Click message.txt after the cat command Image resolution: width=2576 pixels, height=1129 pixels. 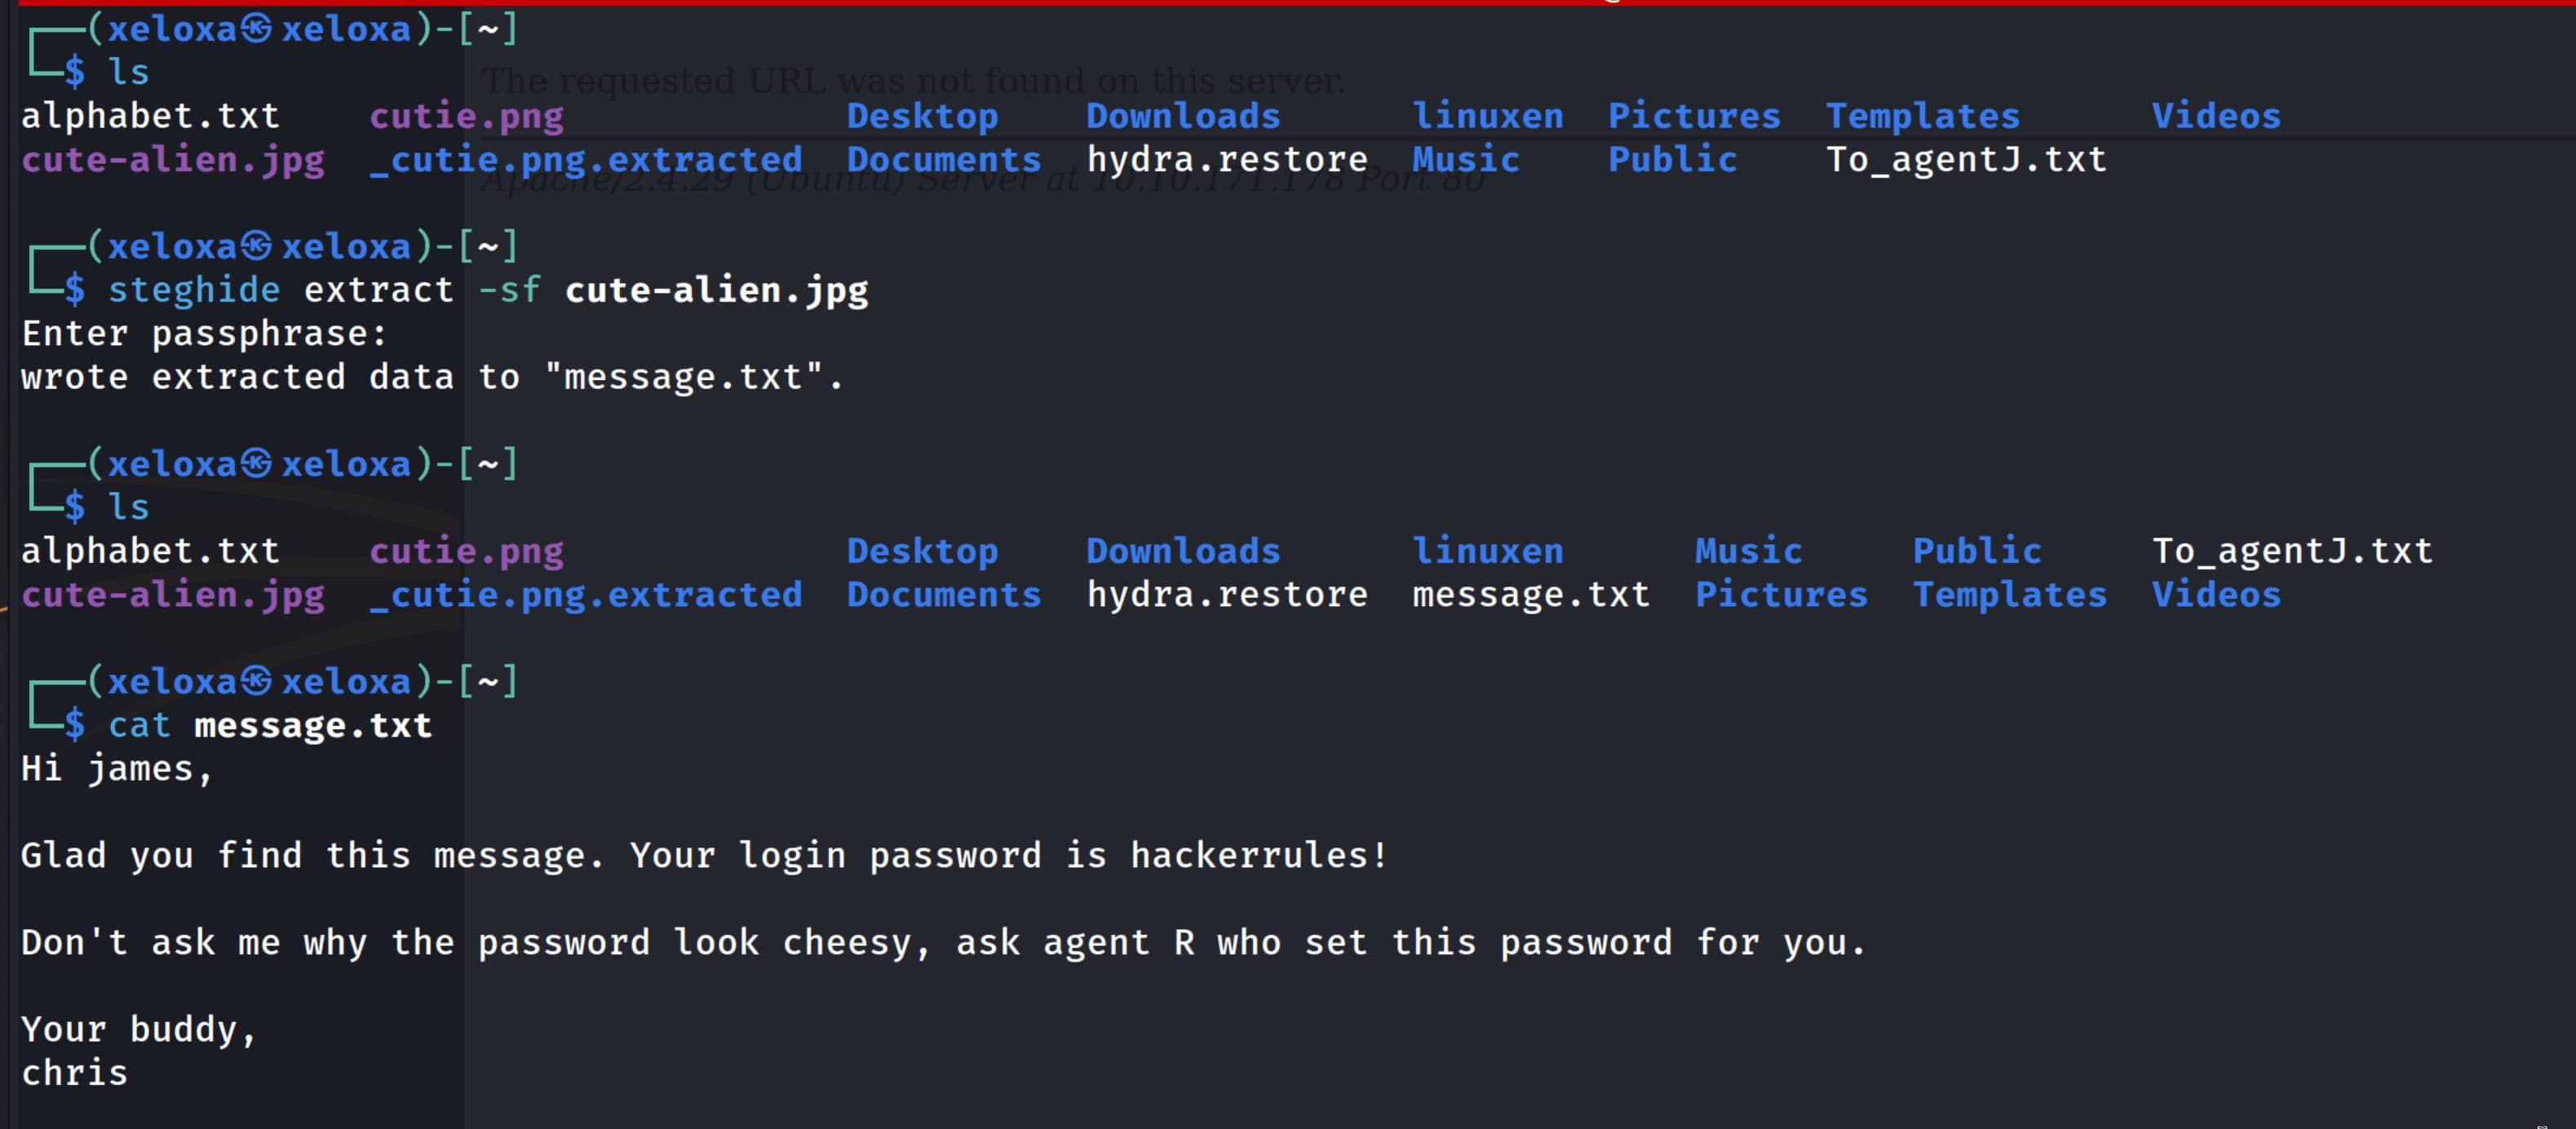(313, 725)
